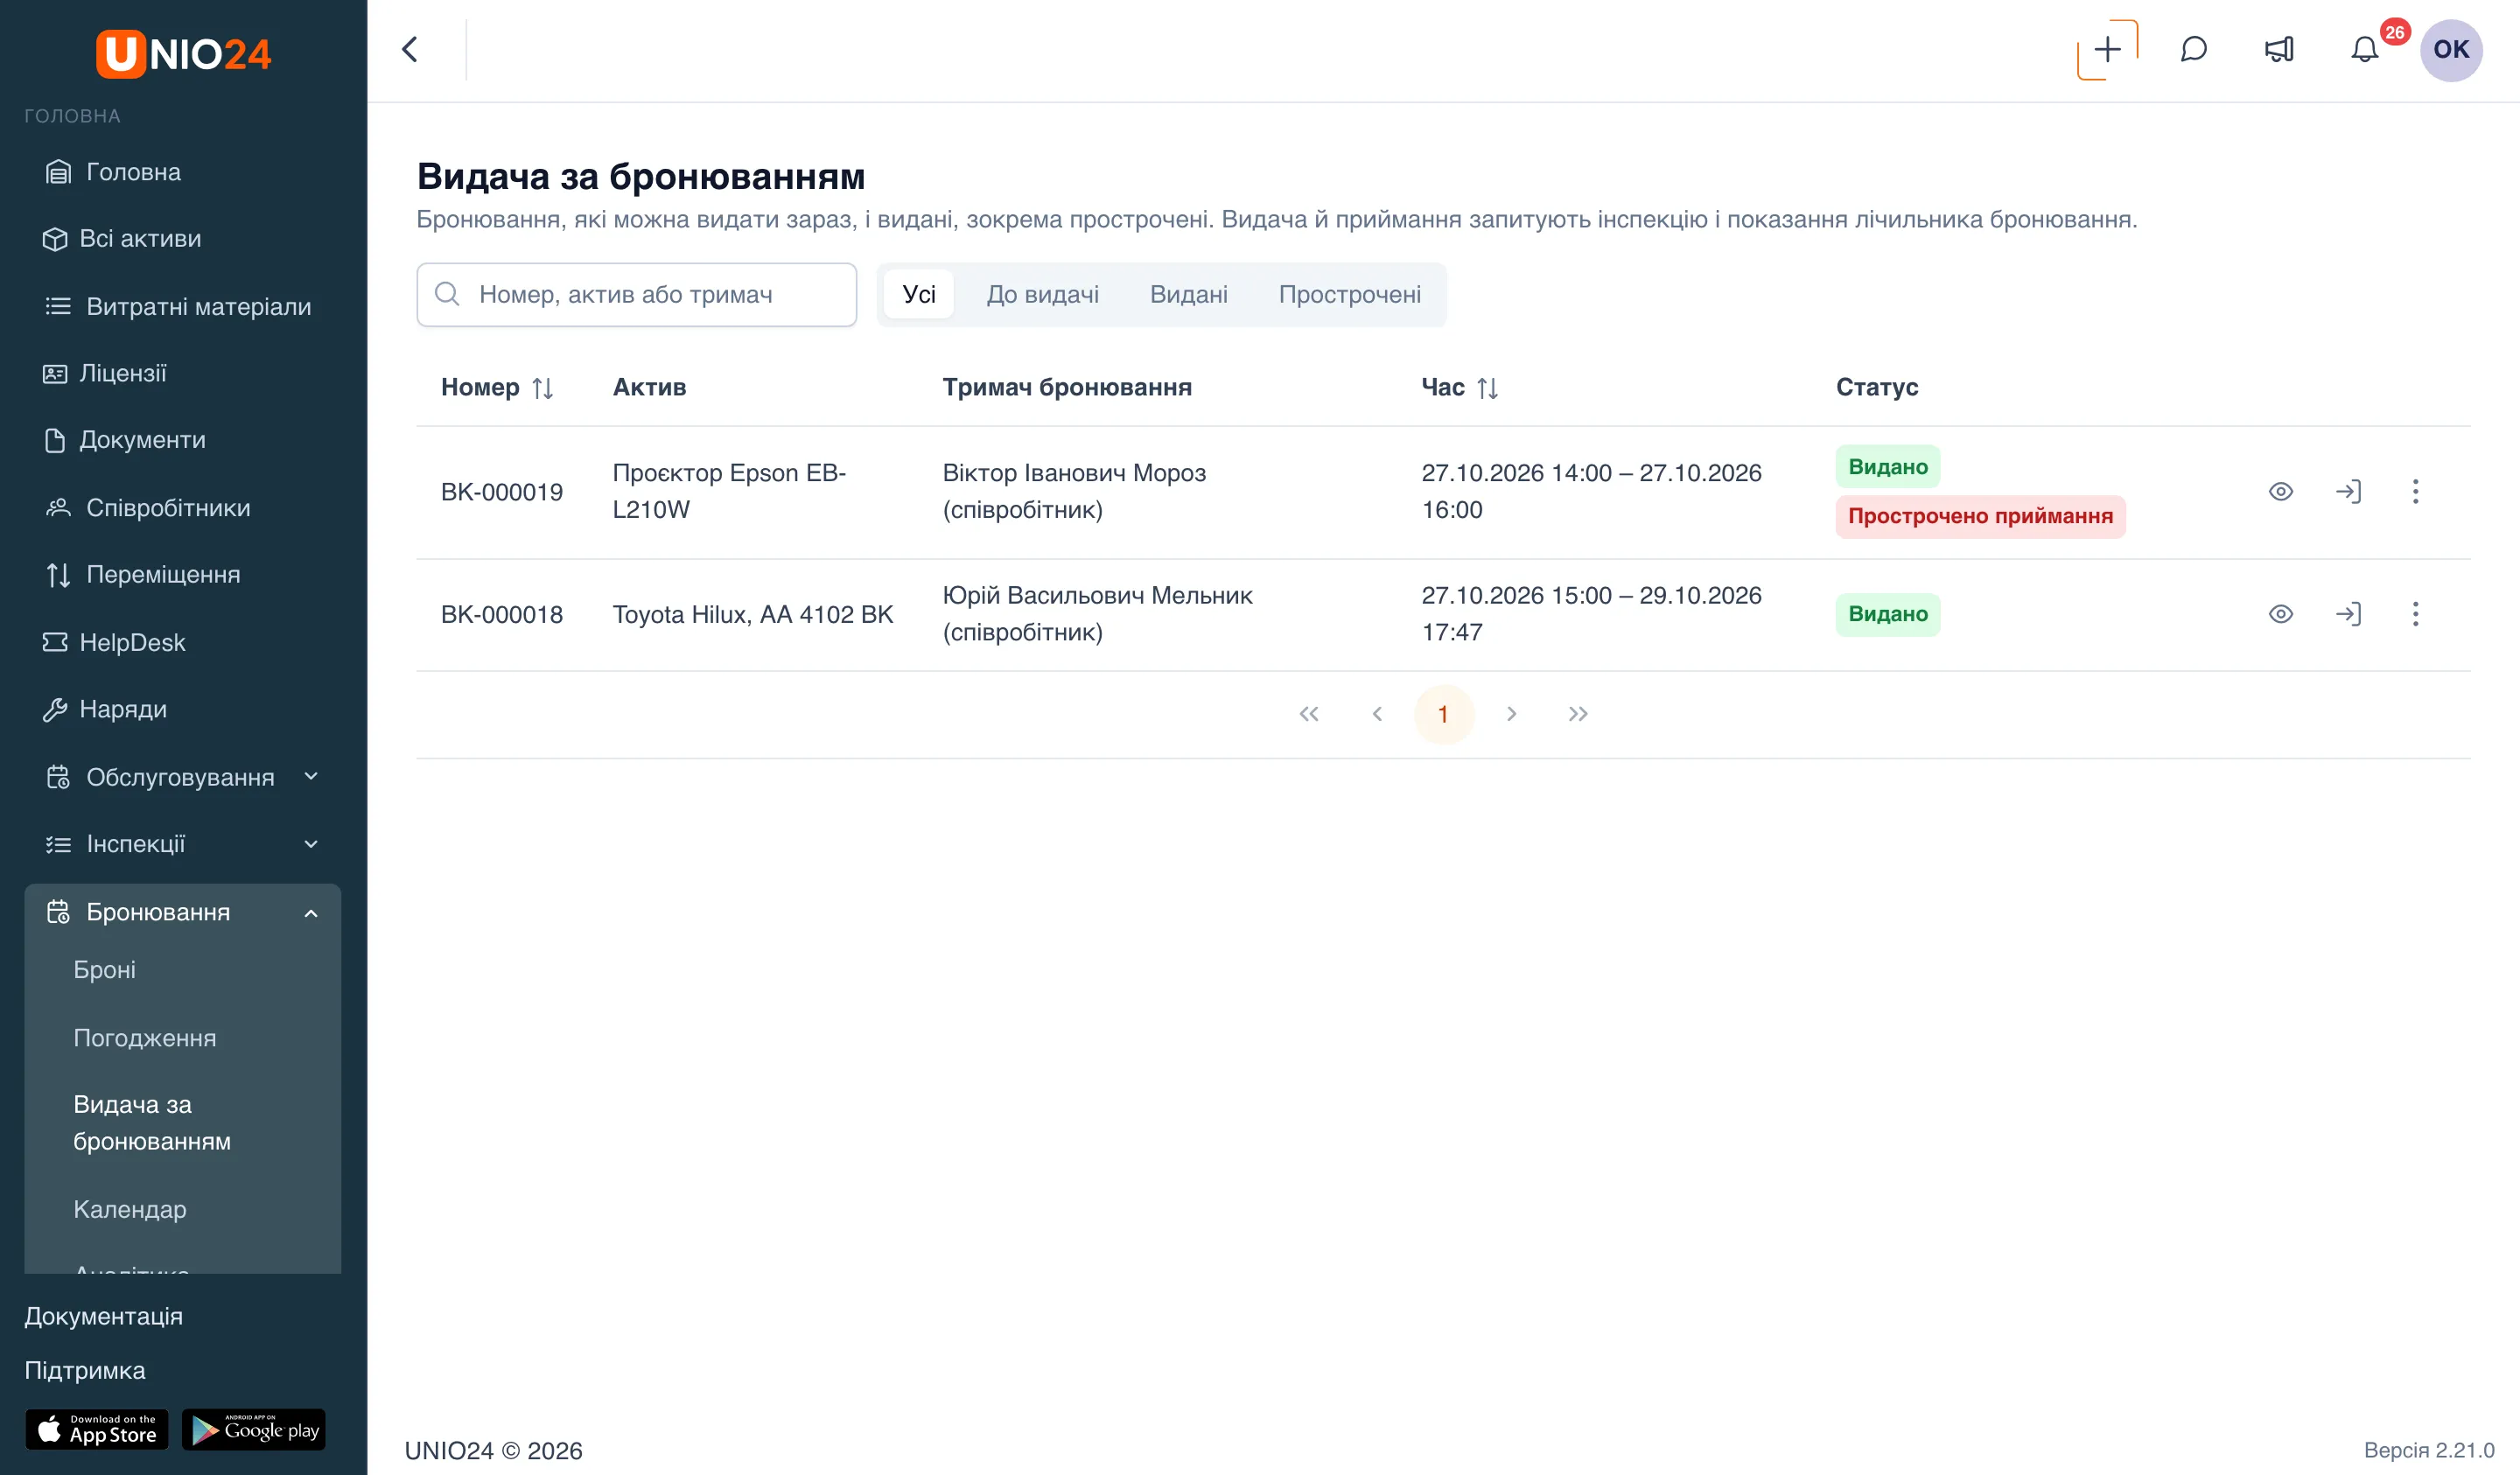Accept return for booking BK-000018
Viewport: 2520px width, 1475px height.
click(2348, 614)
